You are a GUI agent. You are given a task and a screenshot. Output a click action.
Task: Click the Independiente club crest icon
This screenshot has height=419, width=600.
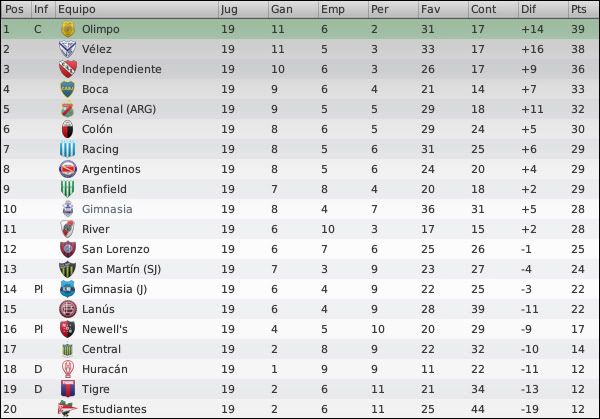point(68,69)
